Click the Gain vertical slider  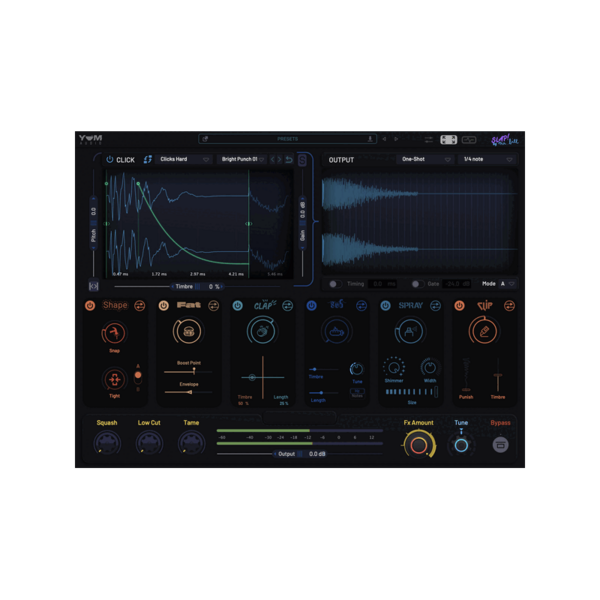click(302, 223)
